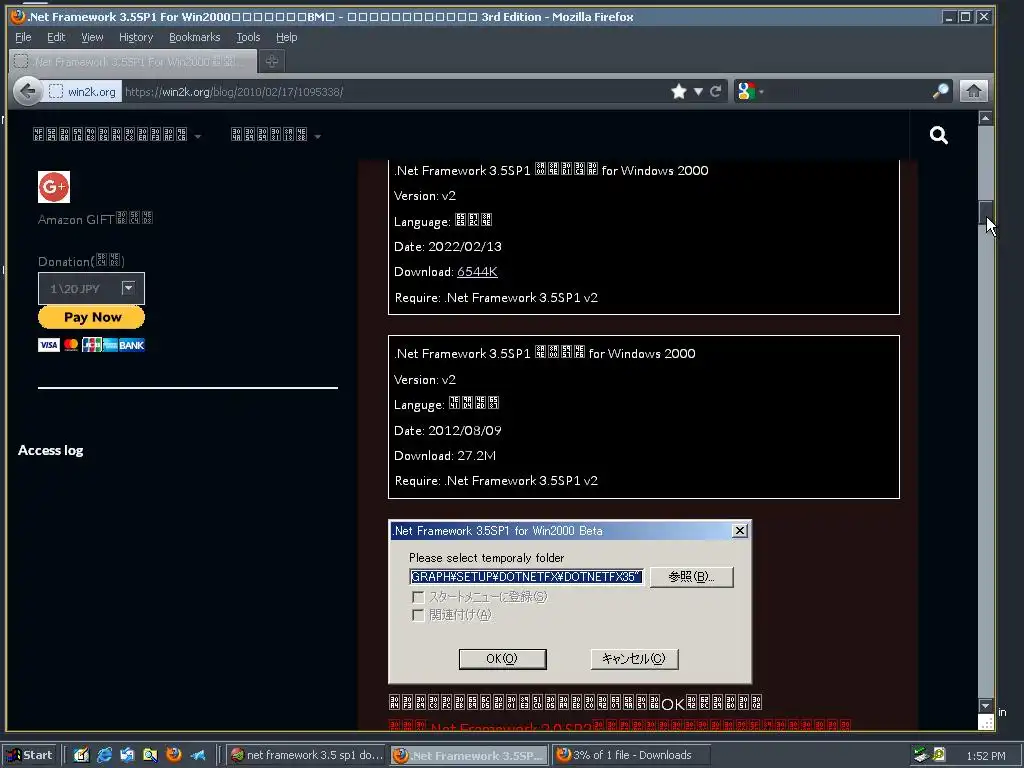Open the Help menu

tap(286, 37)
